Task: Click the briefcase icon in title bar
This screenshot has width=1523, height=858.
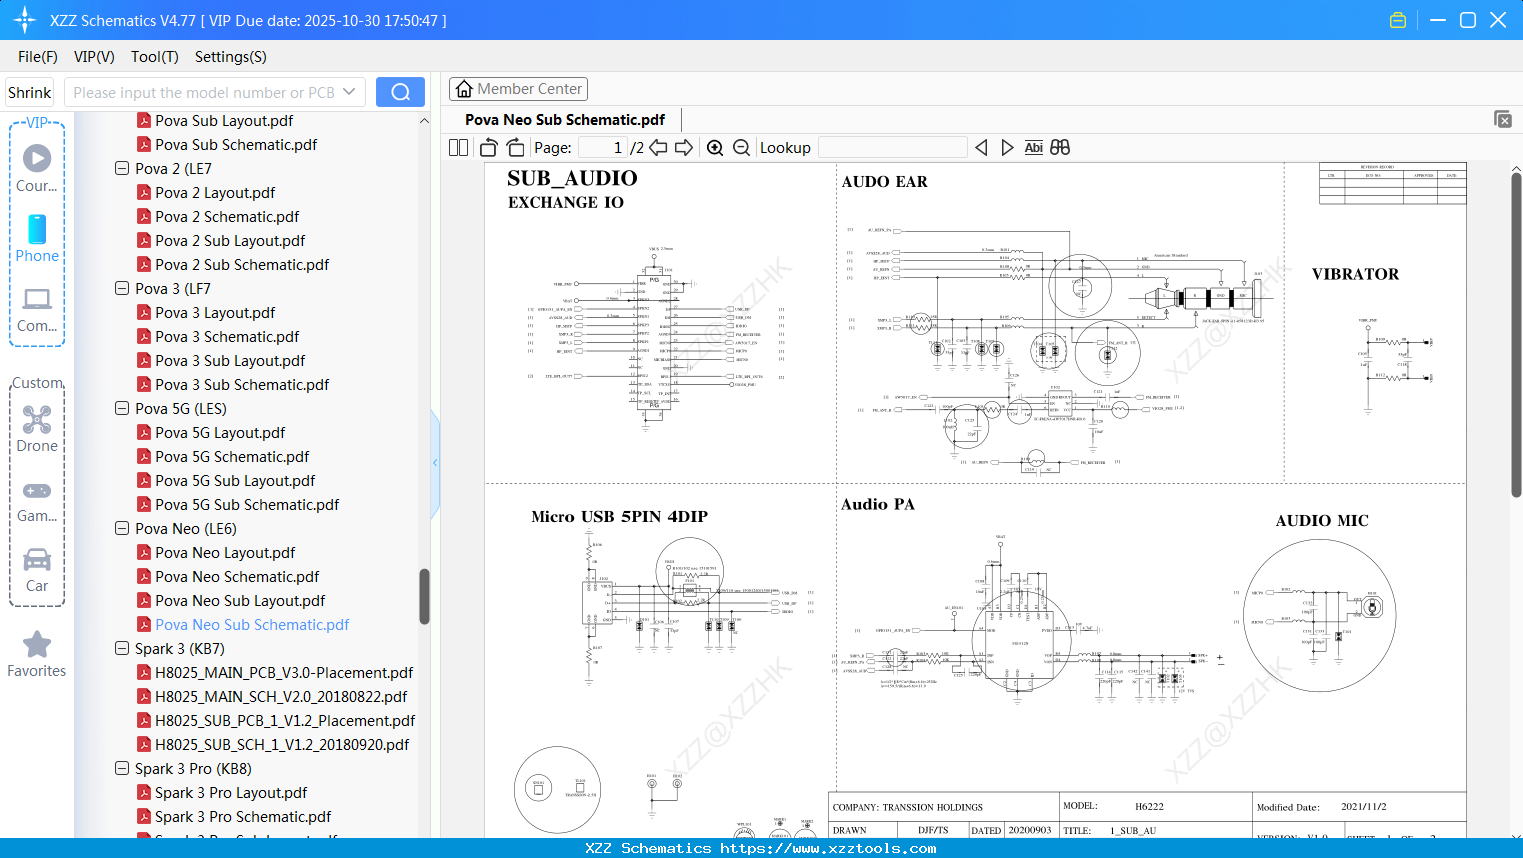Action: tap(1398, 19)
